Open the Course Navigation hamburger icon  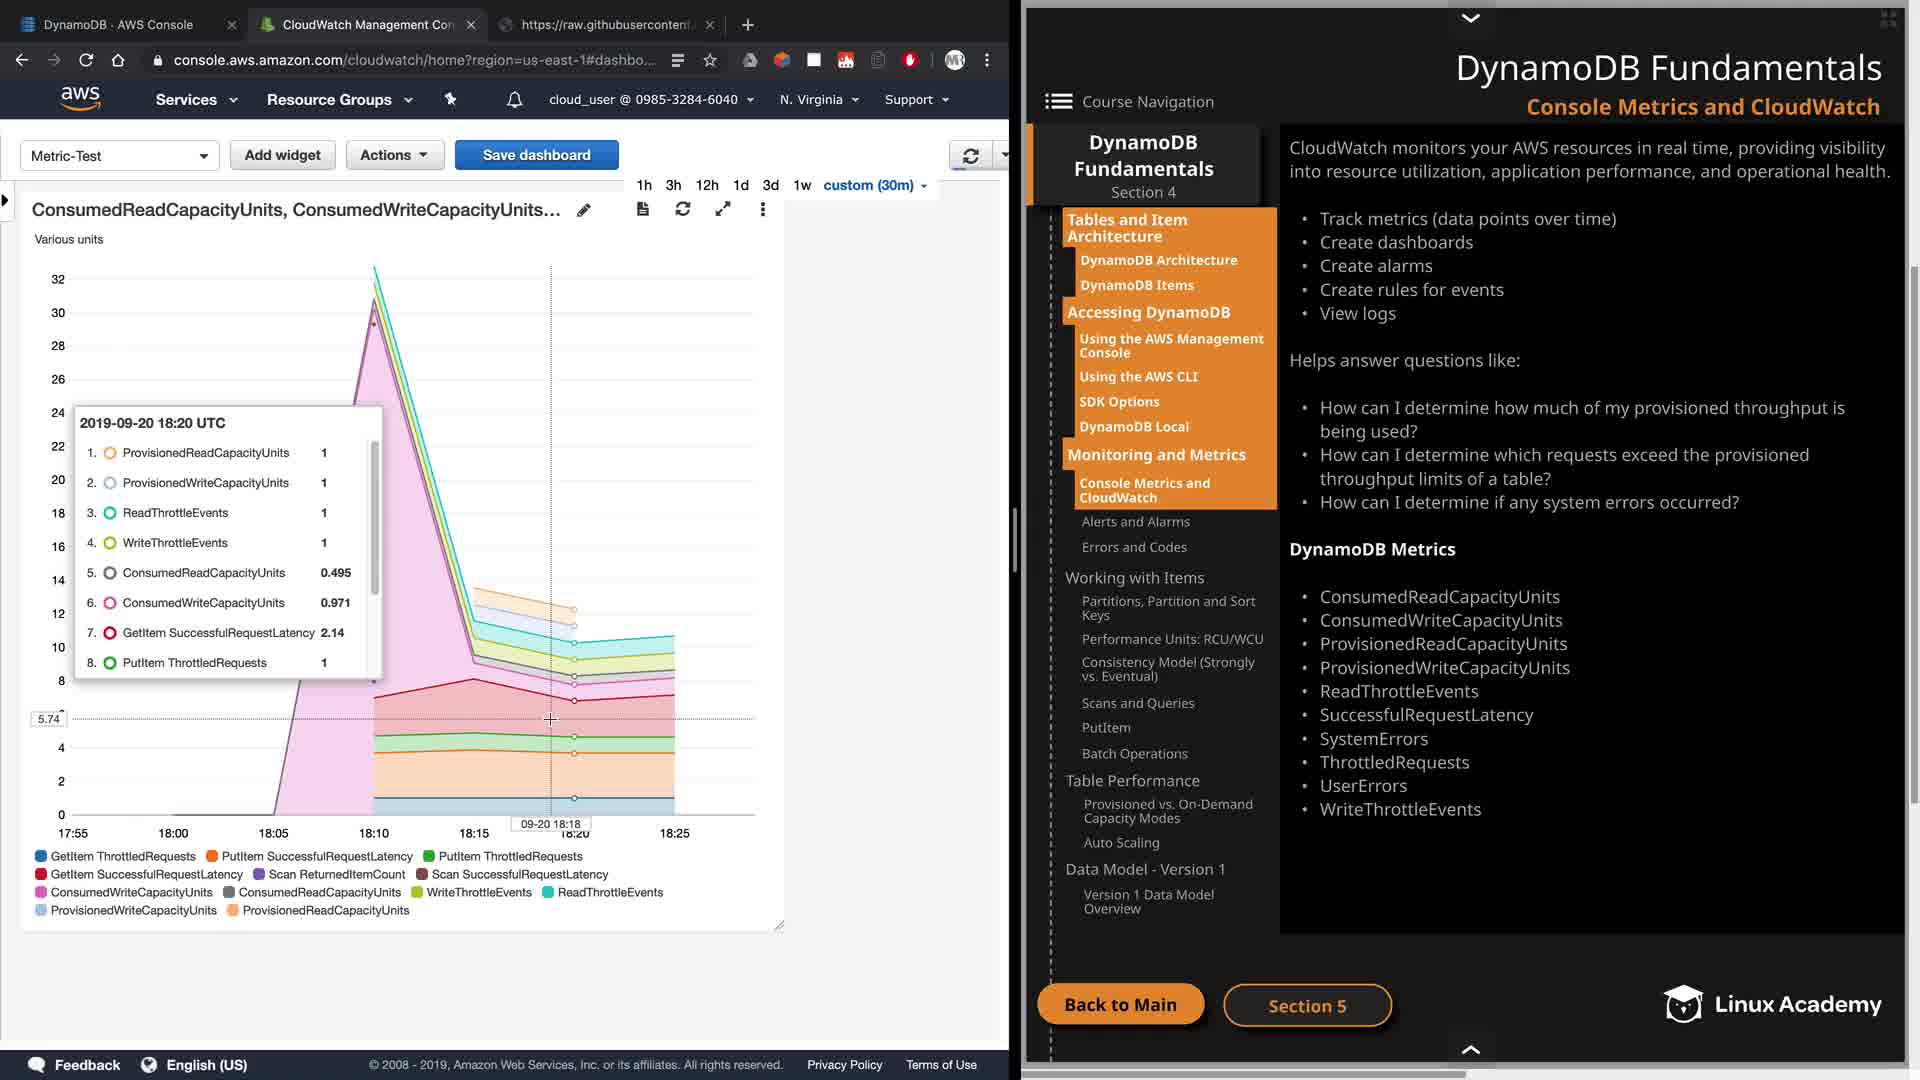[1058, 101]
